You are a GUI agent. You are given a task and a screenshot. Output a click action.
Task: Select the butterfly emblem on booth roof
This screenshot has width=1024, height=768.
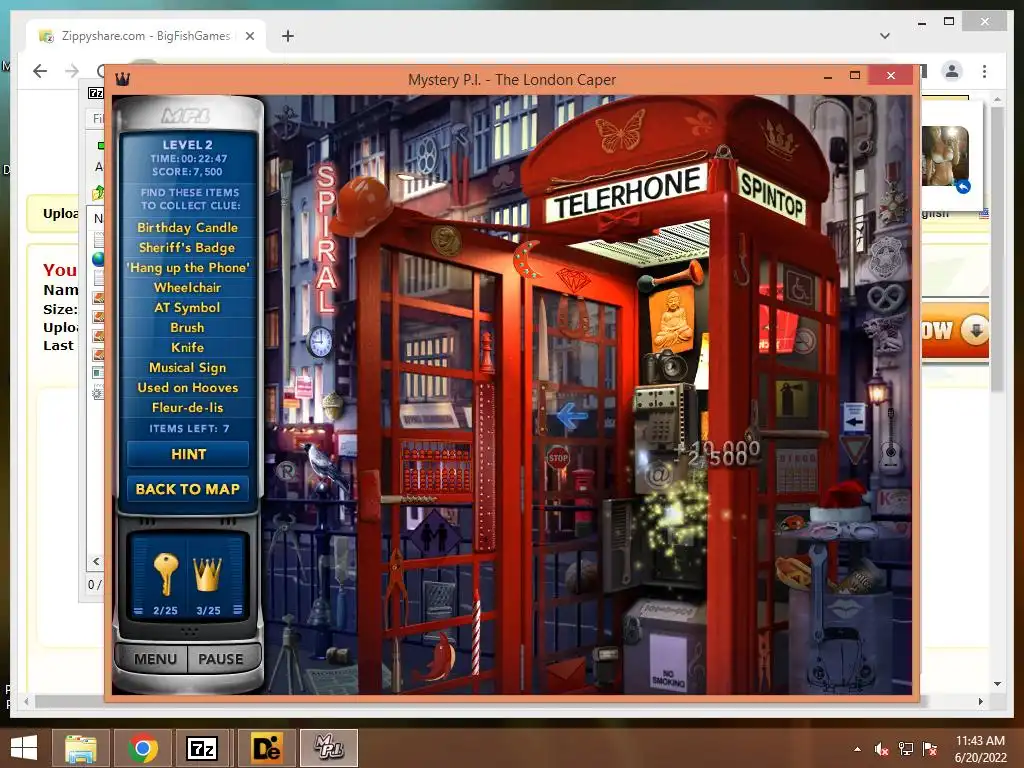[620, 131]
